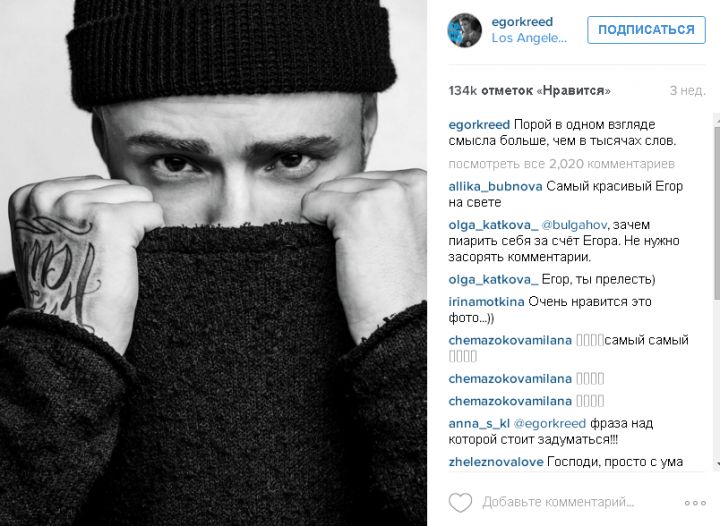
Task: Open egorkreed username in the caption
Action: [479, 125]
